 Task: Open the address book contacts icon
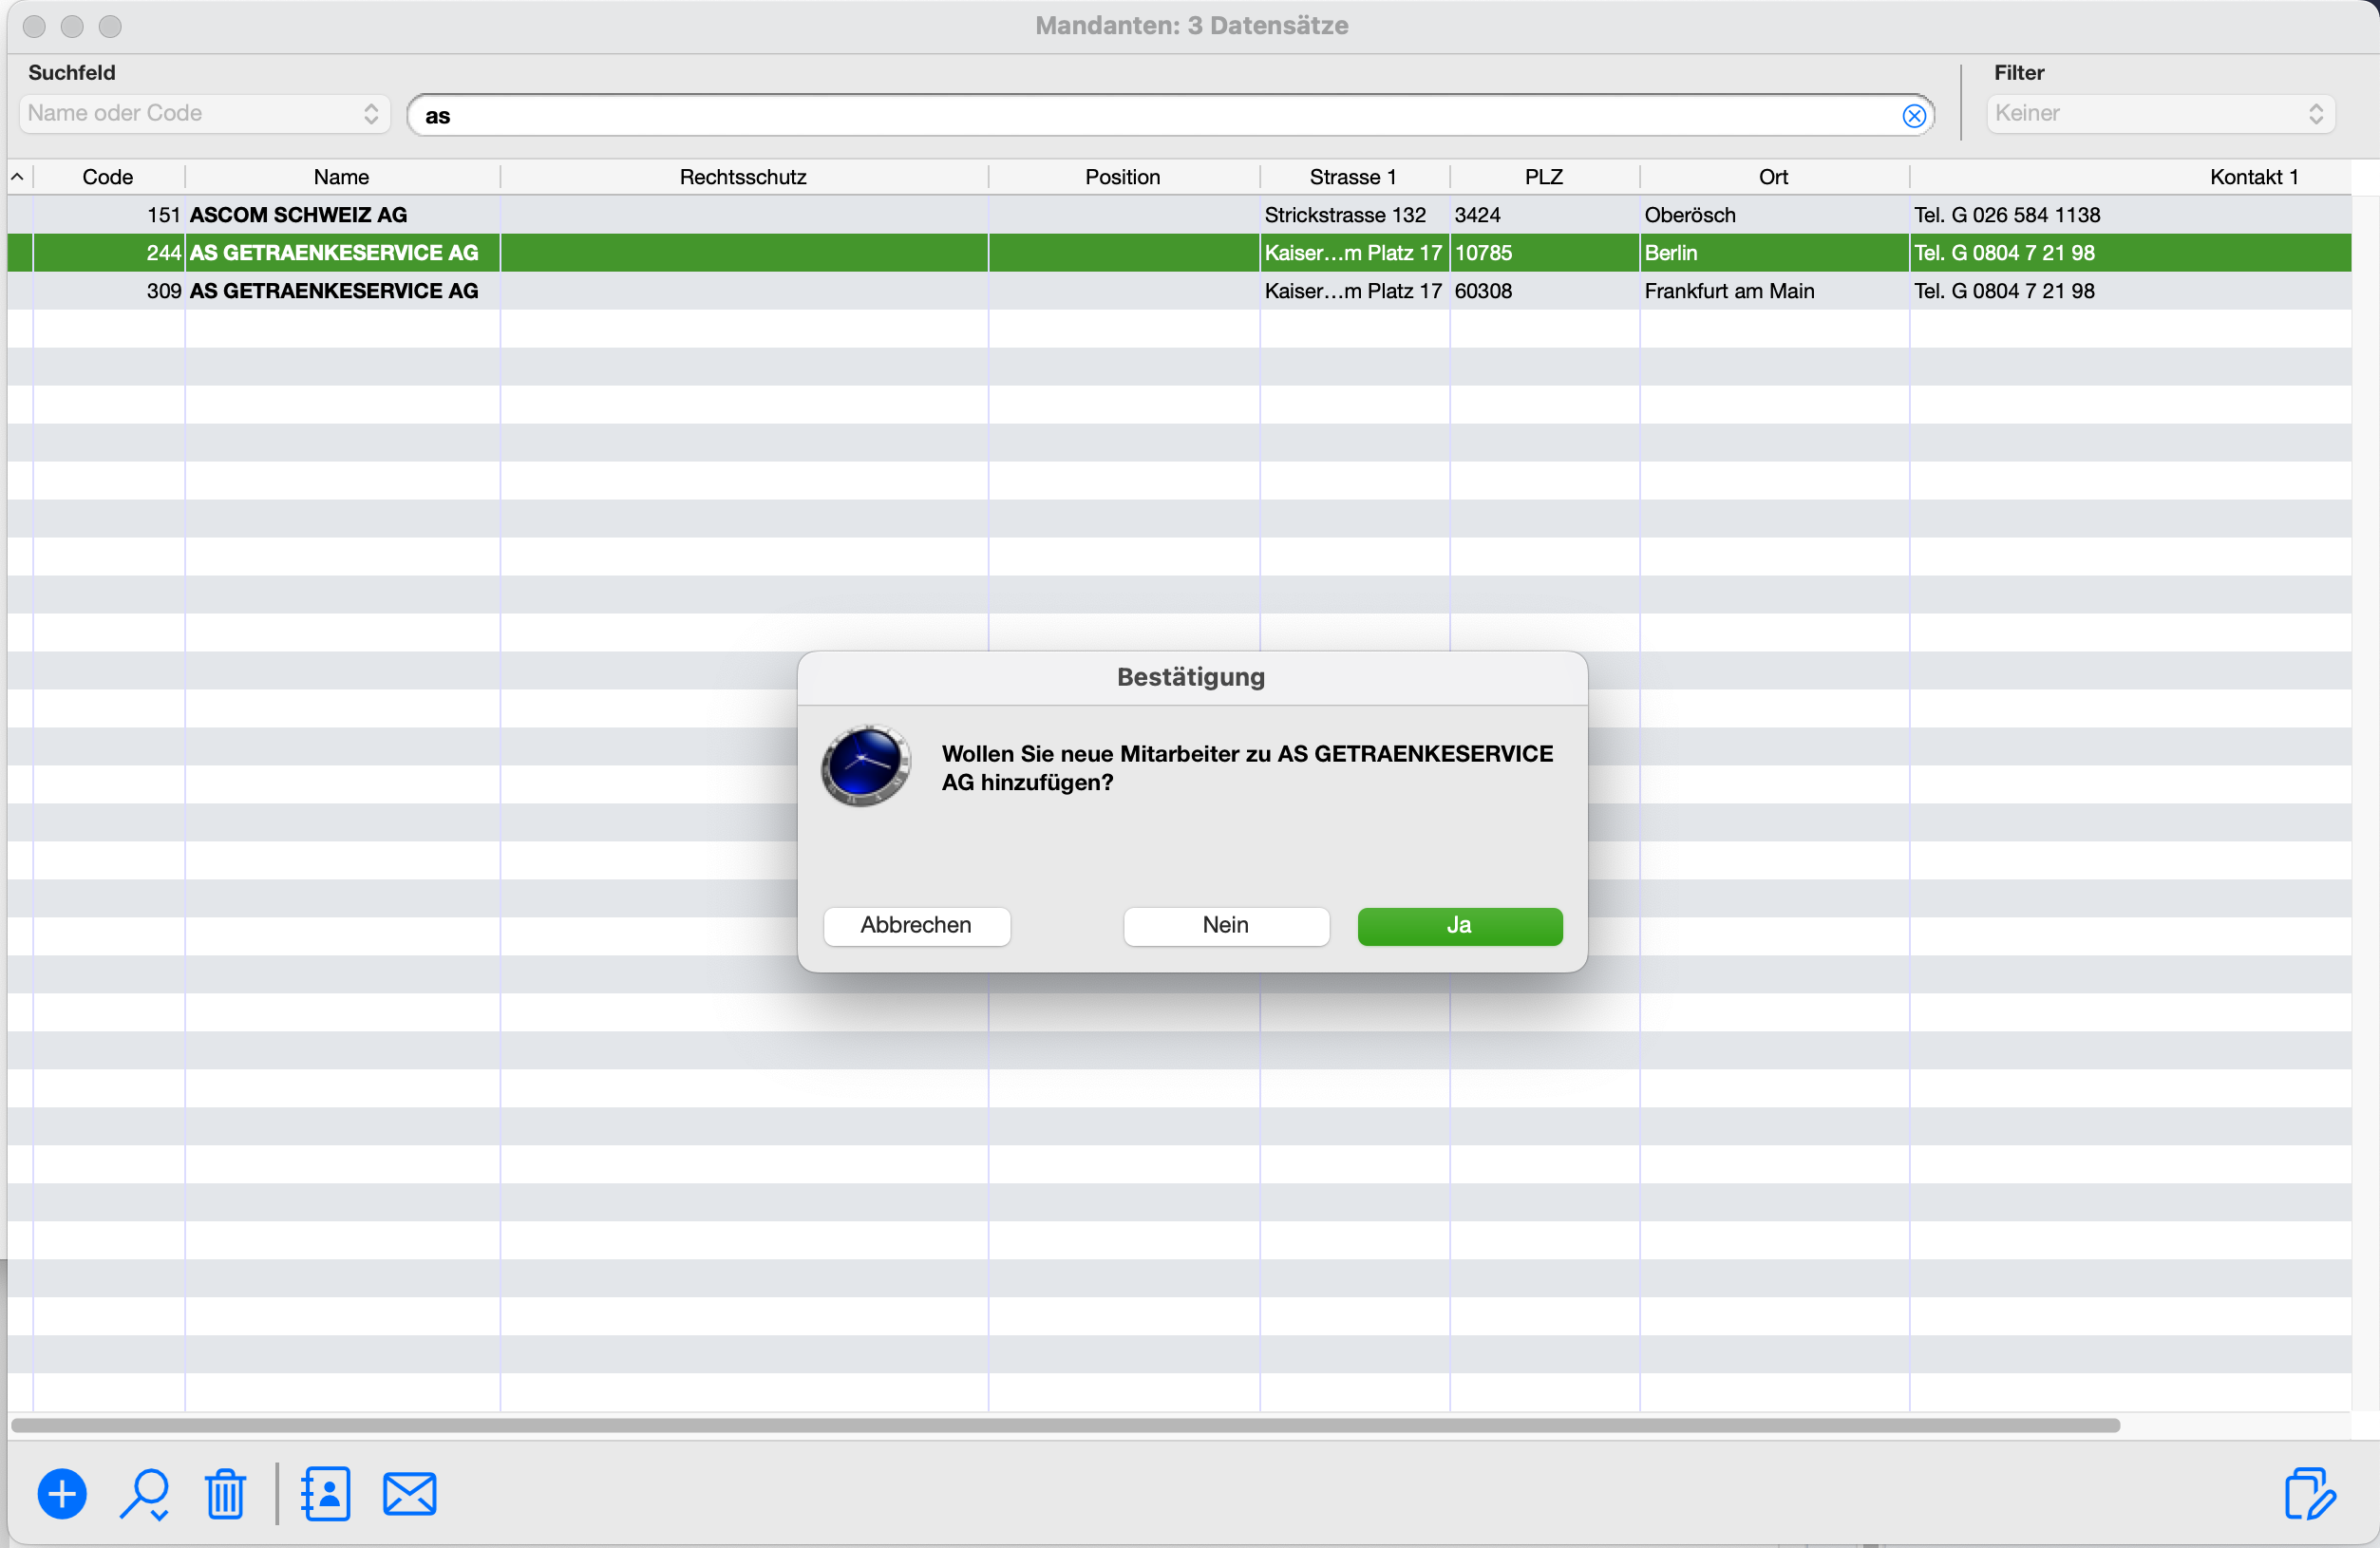[326, 1494]
